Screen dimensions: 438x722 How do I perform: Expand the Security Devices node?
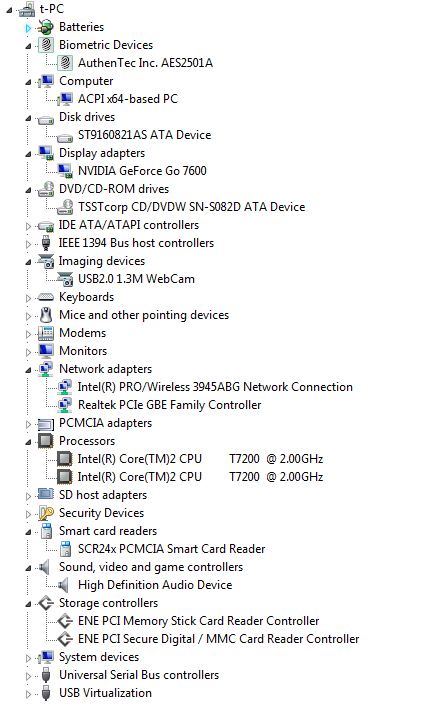click(x=28, y=514)
